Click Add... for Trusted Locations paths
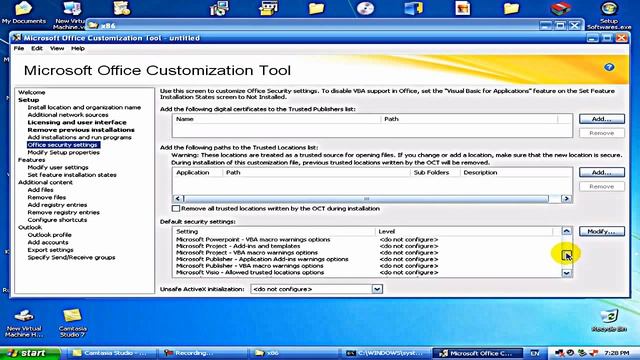This screenshot has width=640, height=360. click(x=602, y=172)
